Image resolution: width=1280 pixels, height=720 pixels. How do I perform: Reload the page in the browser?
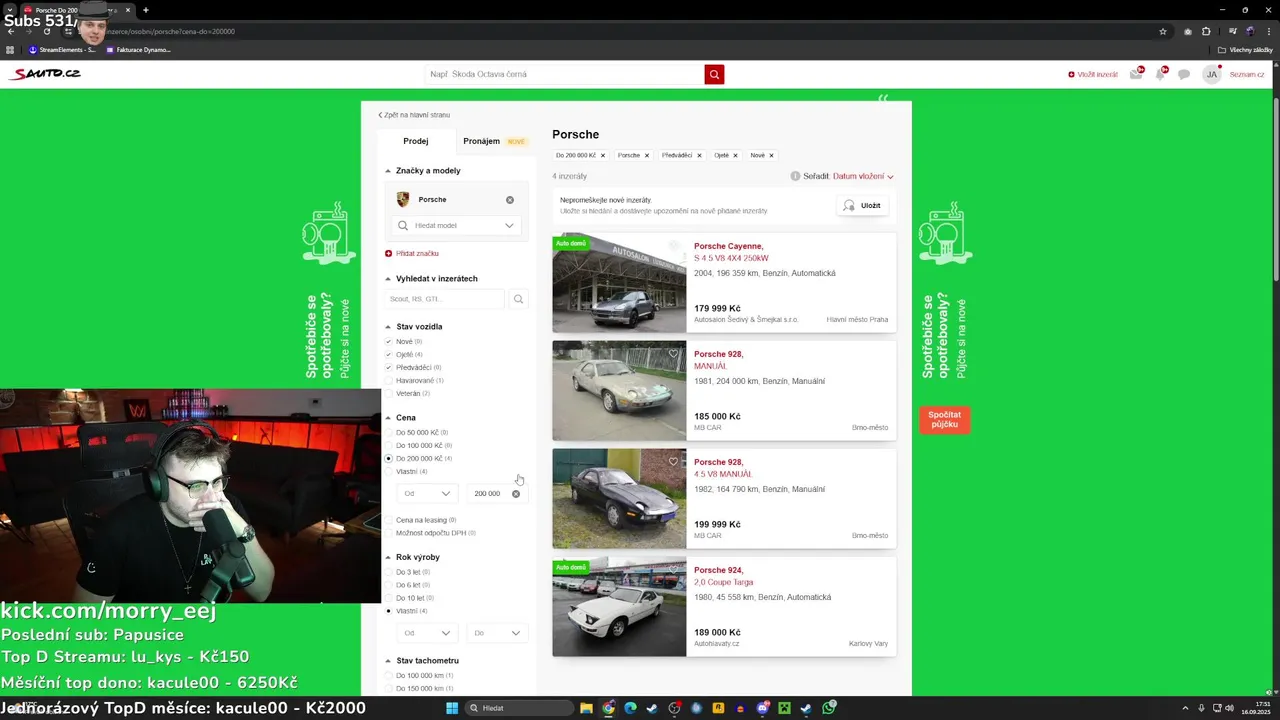[46, 31]
